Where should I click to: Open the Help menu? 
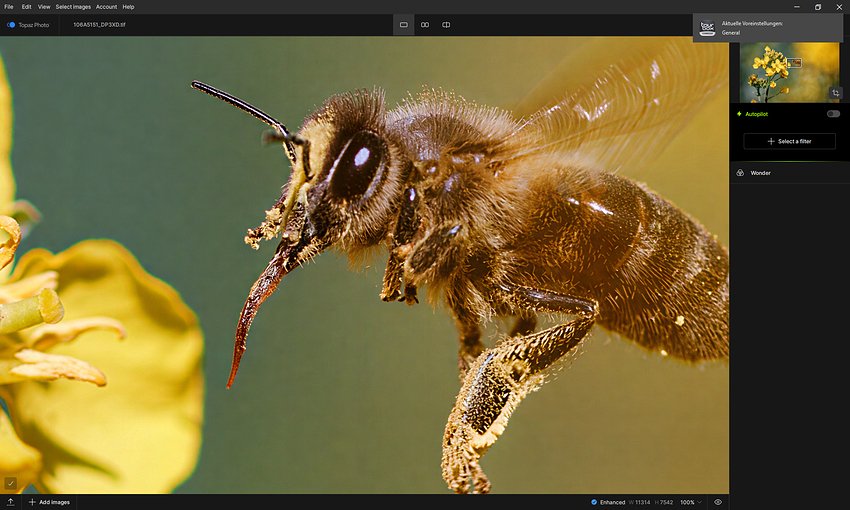pyautogui.click(x=128, y=7)
